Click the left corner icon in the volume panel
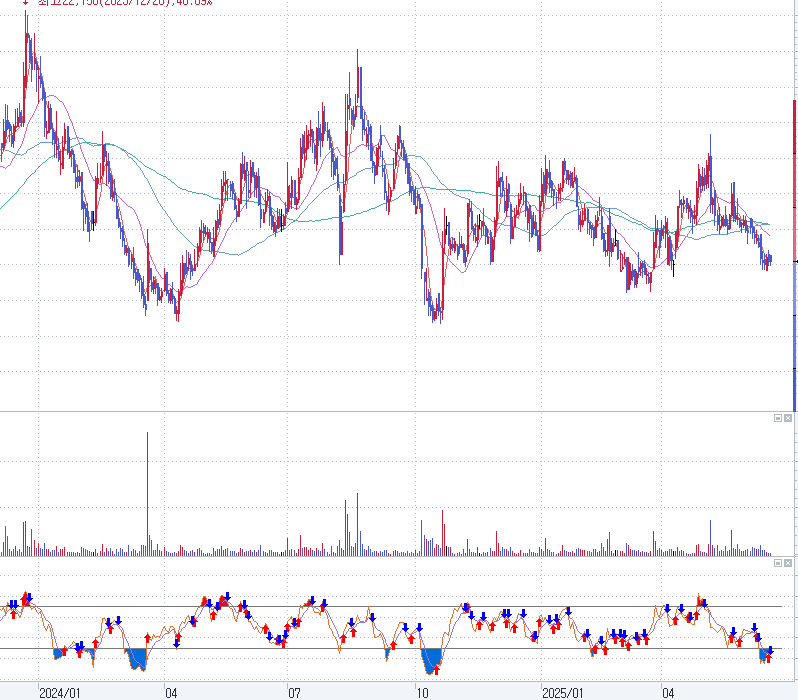 tap(778, 419)
